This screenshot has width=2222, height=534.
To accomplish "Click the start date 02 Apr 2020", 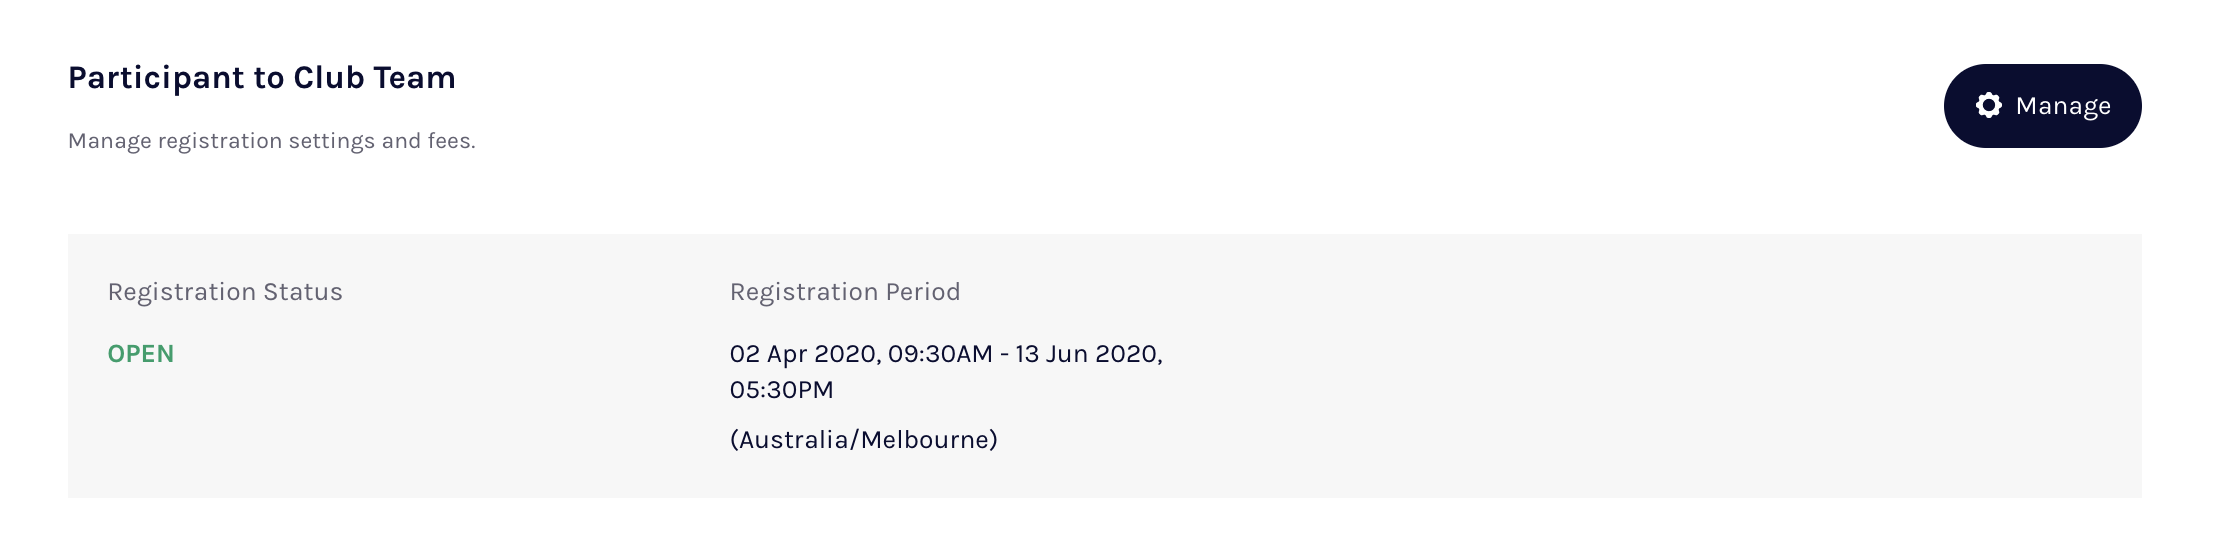I will (804, 354).
